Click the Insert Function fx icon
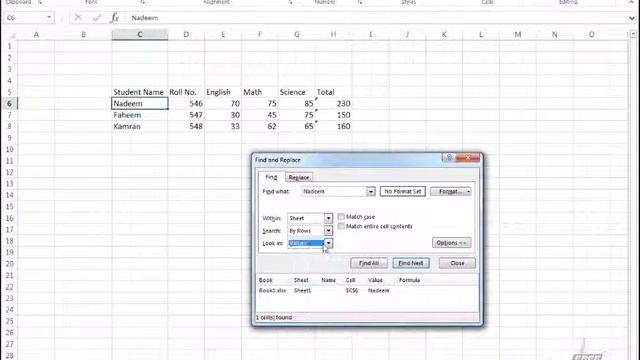This screenshot has width=640, height=360. pos(114,18)
